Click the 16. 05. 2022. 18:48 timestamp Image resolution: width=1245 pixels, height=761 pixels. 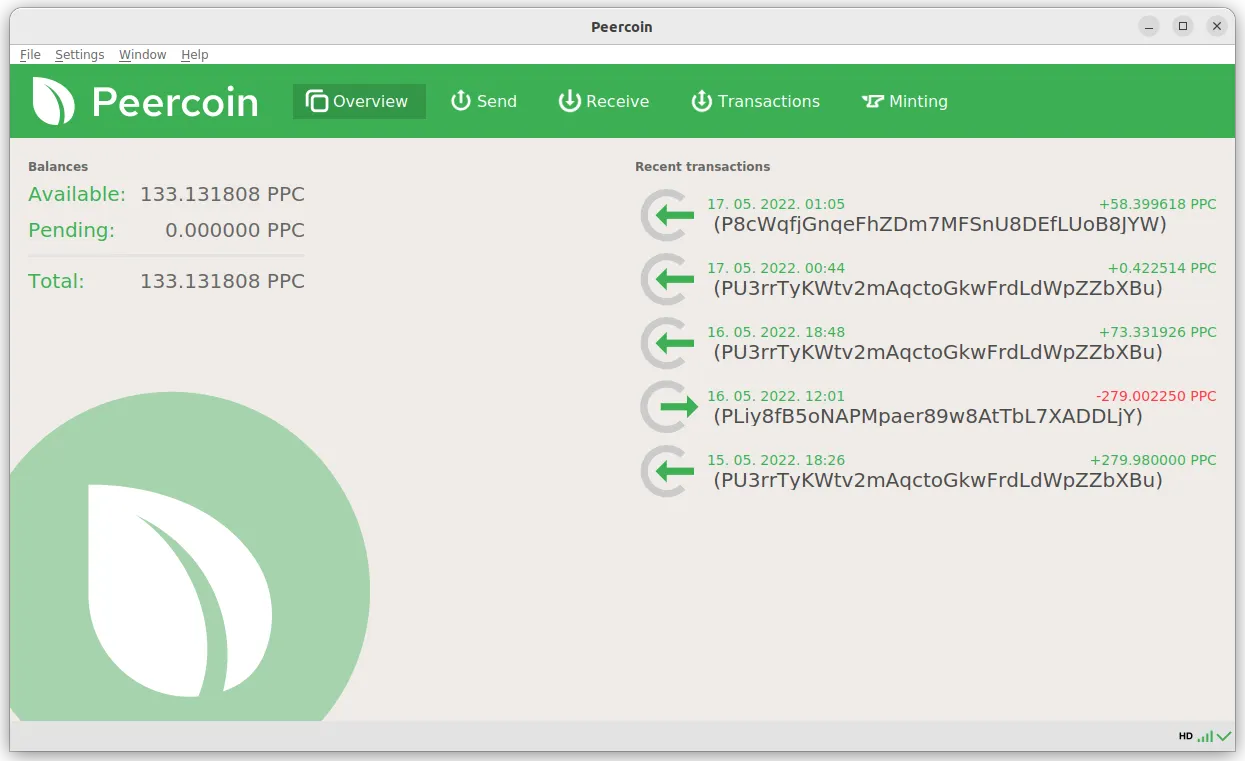click(776, 332)
